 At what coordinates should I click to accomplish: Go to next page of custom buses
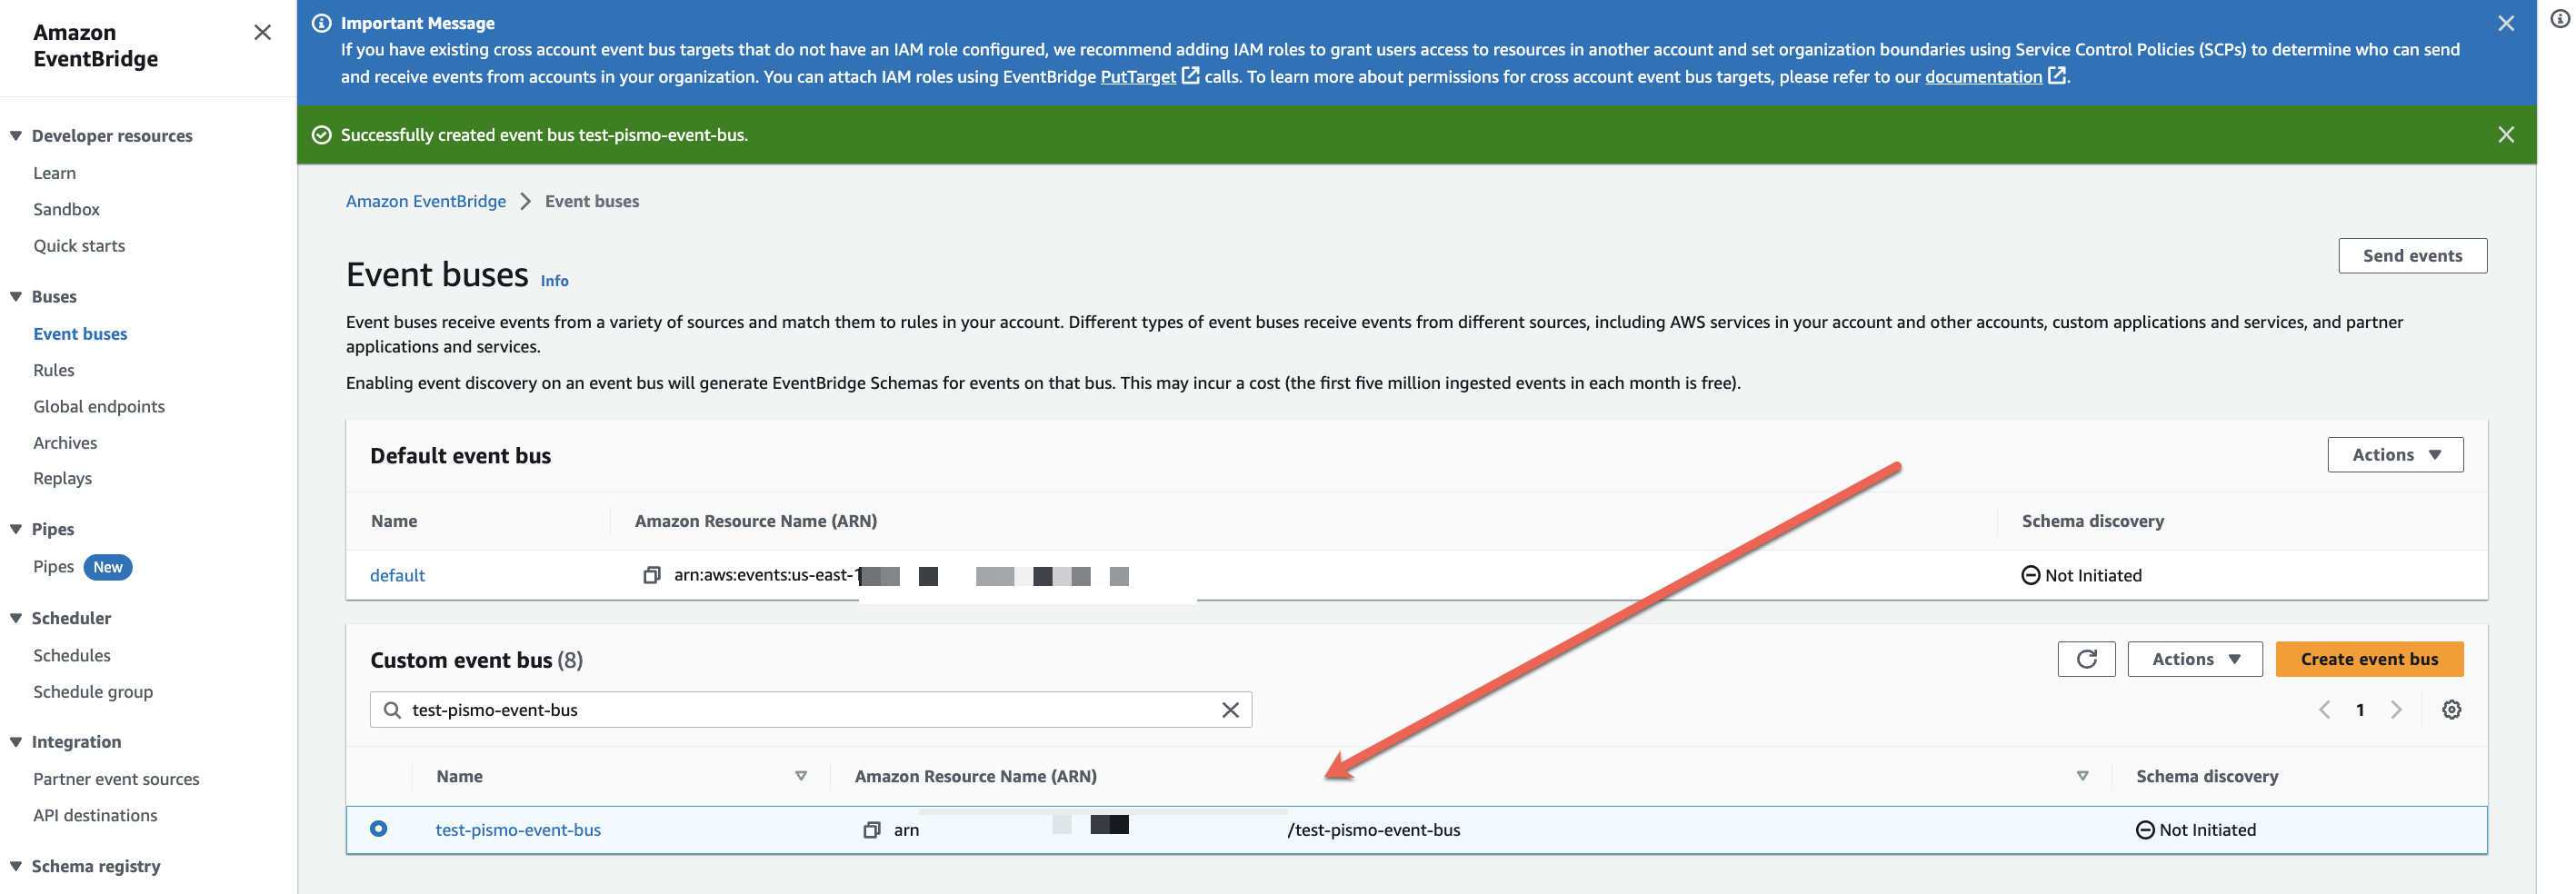(2396, 710)
